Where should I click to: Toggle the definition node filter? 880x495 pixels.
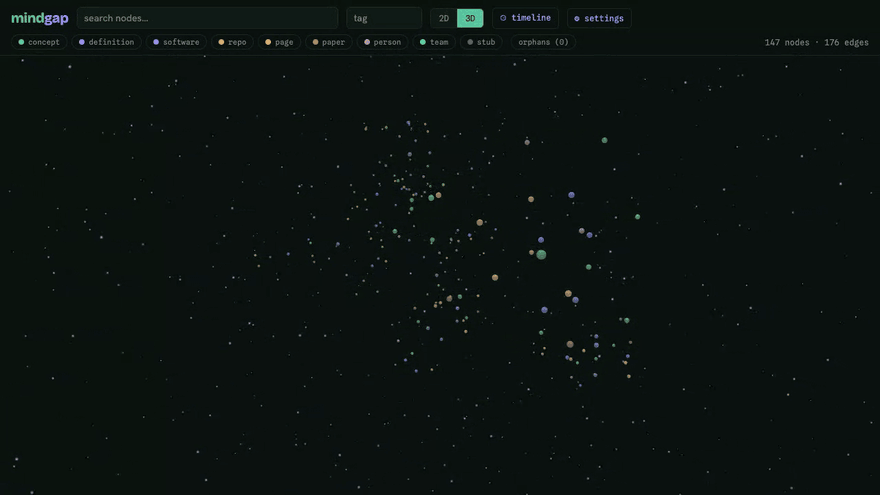click(x=107, y=42)
